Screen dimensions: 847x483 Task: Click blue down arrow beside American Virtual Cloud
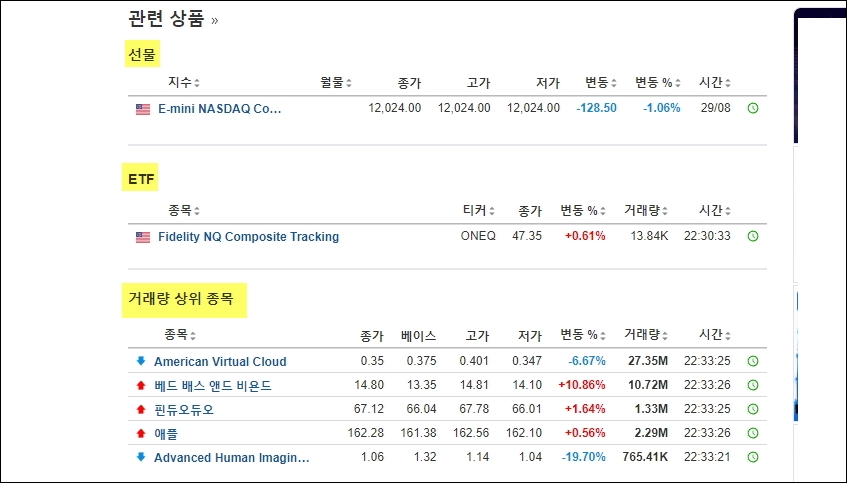141,361
